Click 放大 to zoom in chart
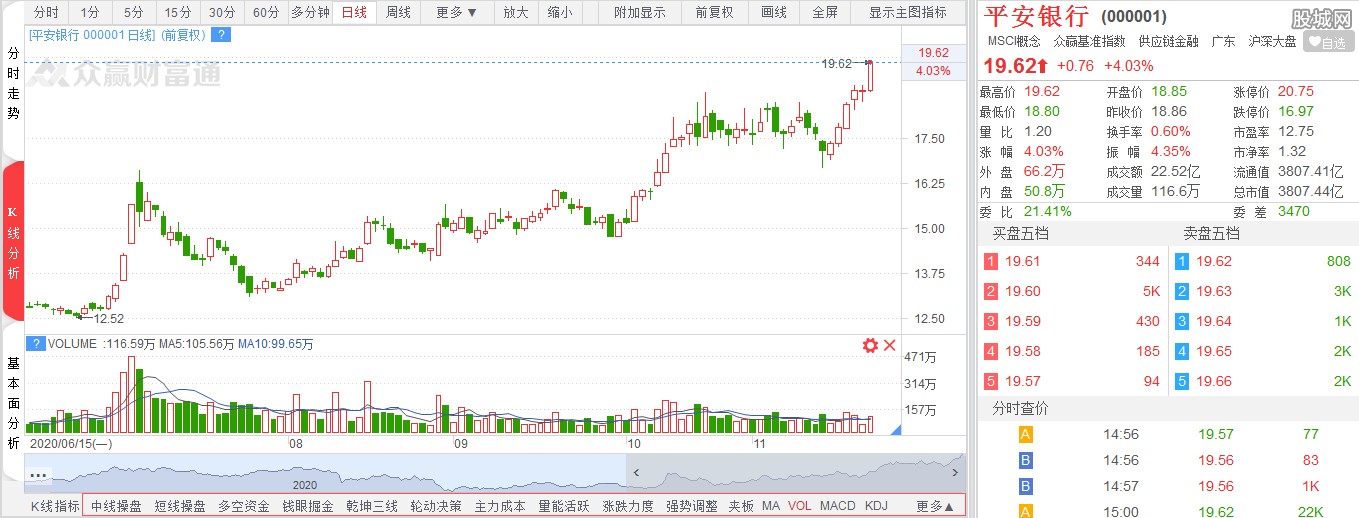The height and width of the screenshot is (518, 1359). point(516,13)
